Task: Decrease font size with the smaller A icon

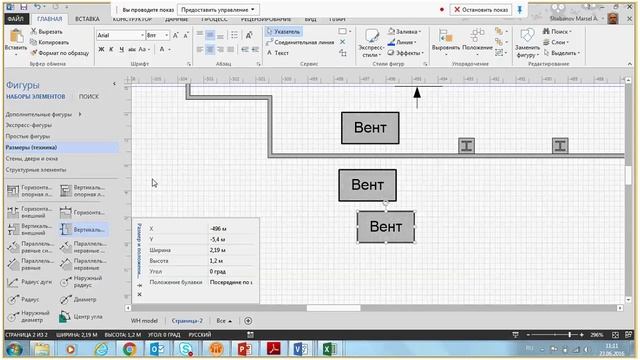Action: point(186,36)
